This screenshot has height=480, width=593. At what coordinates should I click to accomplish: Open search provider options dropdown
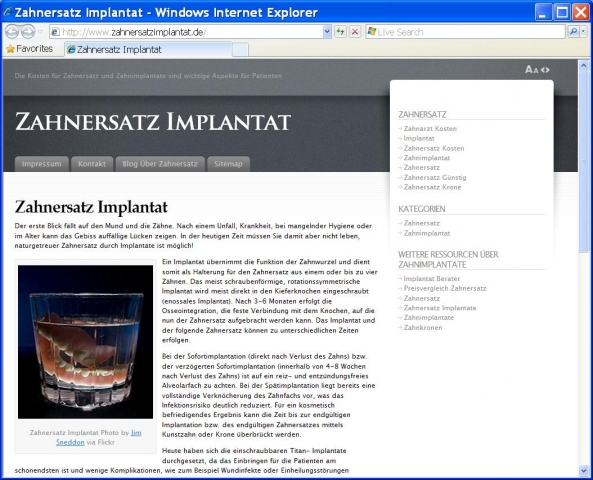(583, 32)
